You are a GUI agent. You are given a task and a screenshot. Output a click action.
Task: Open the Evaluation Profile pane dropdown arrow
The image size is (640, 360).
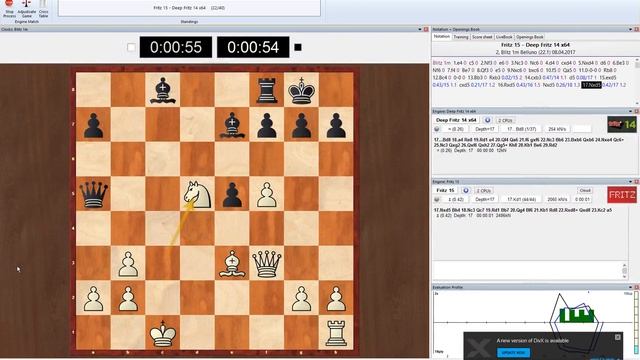(x=630, y=287)
